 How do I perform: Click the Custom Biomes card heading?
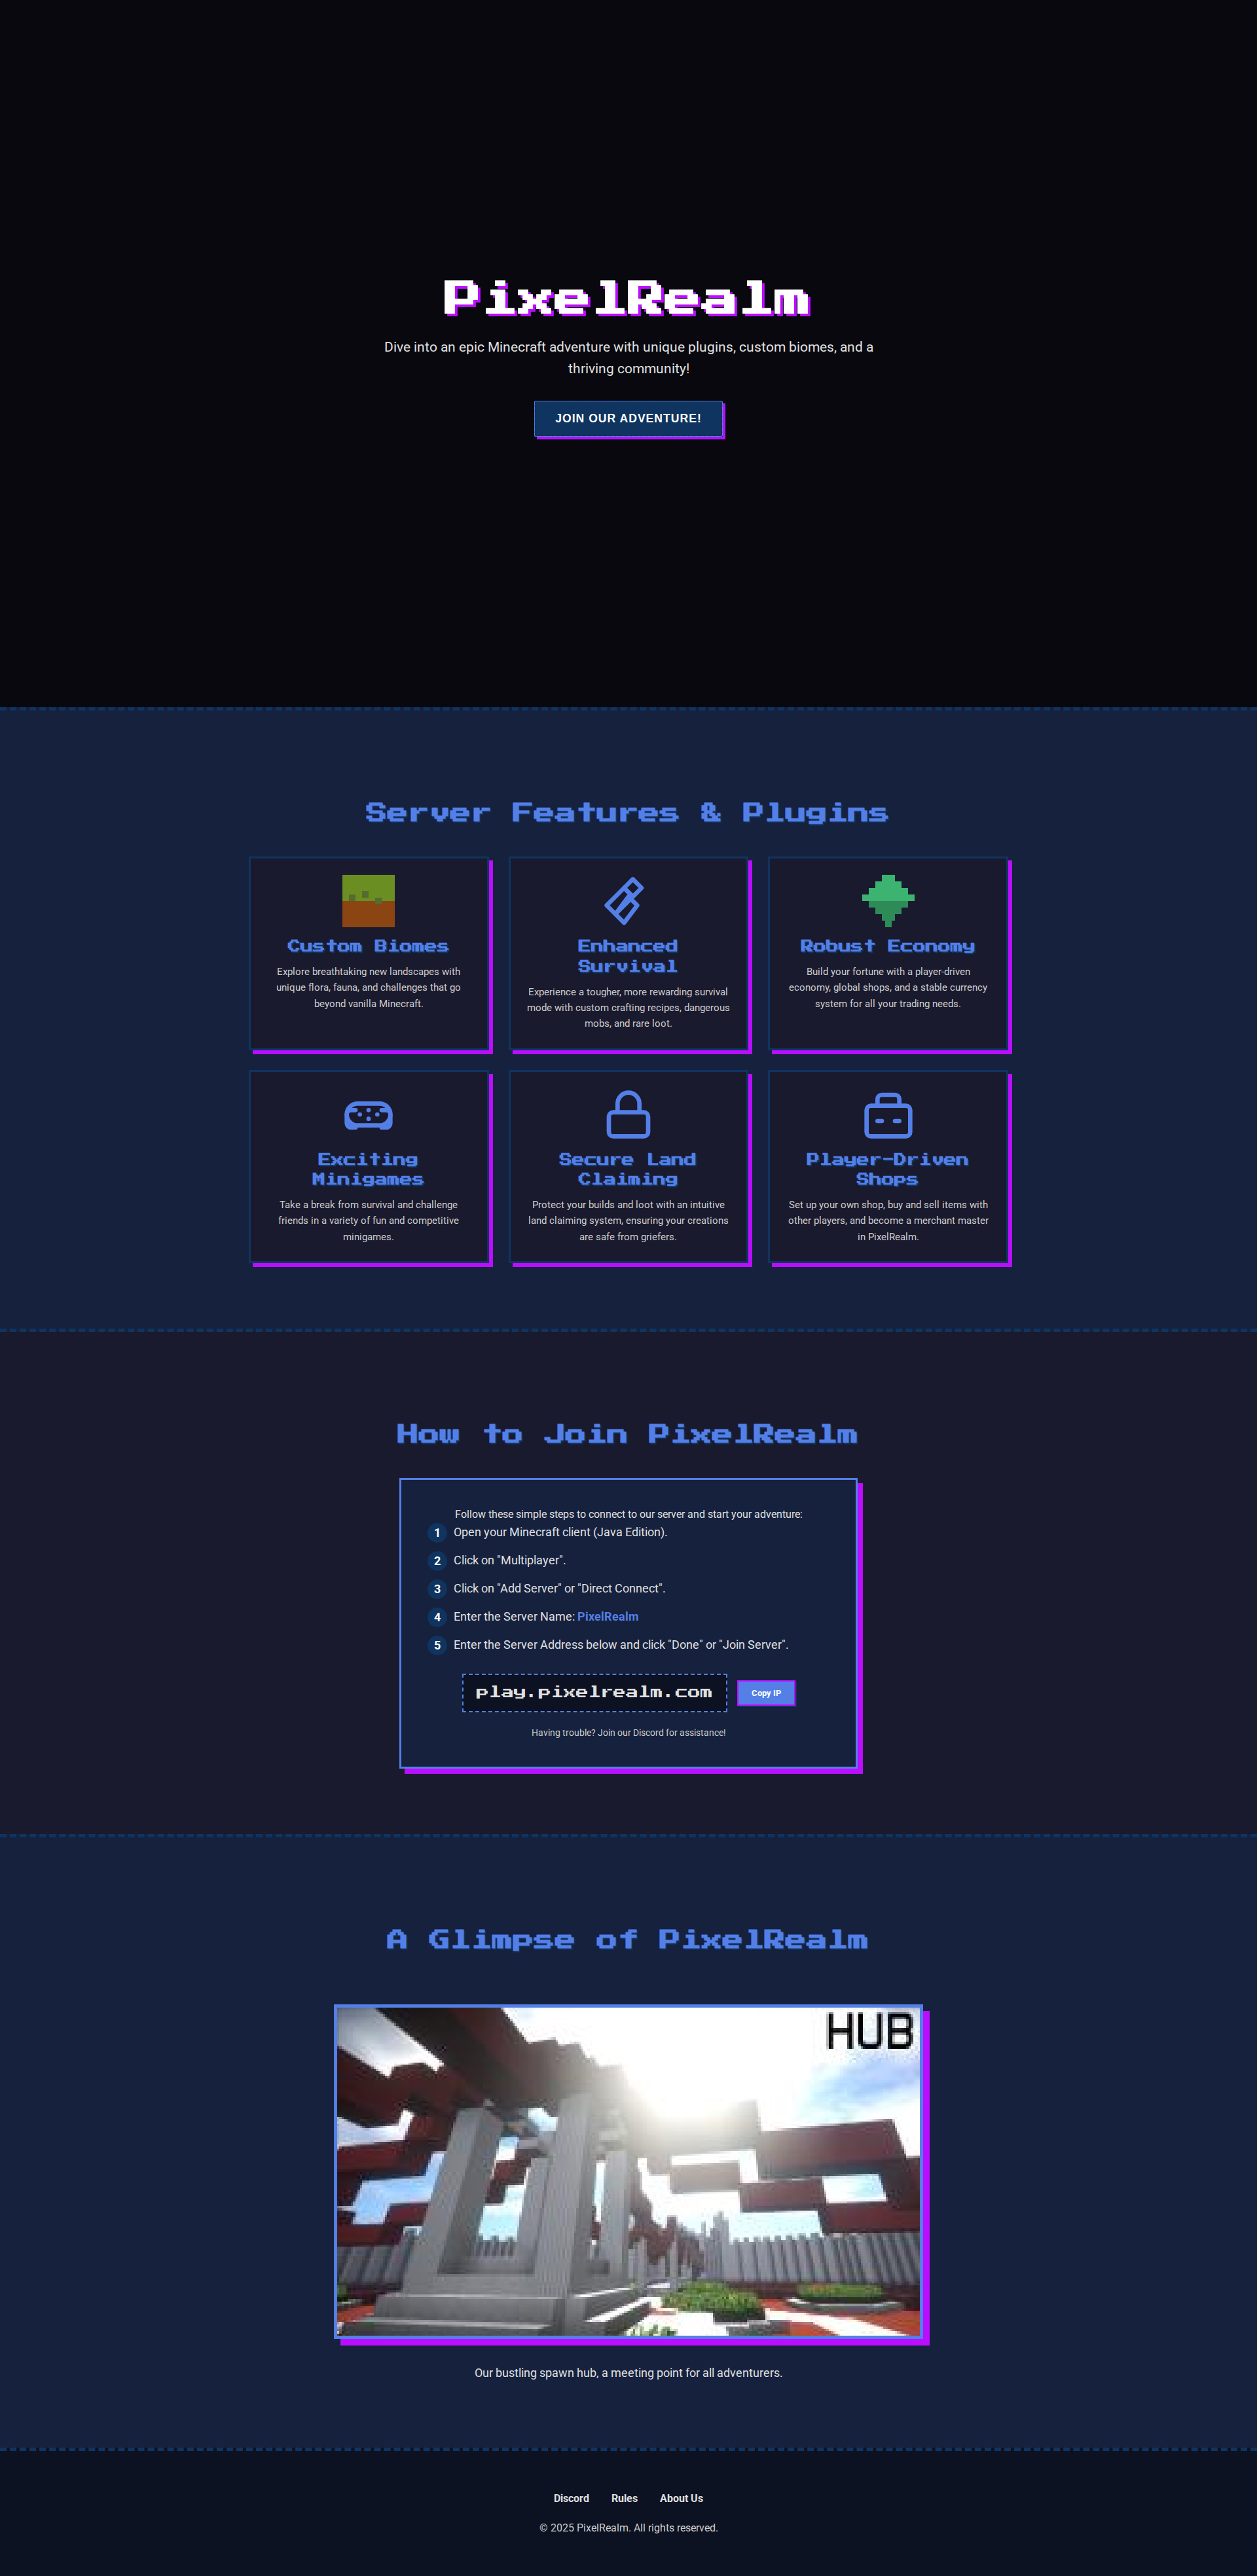pos(368,946)
